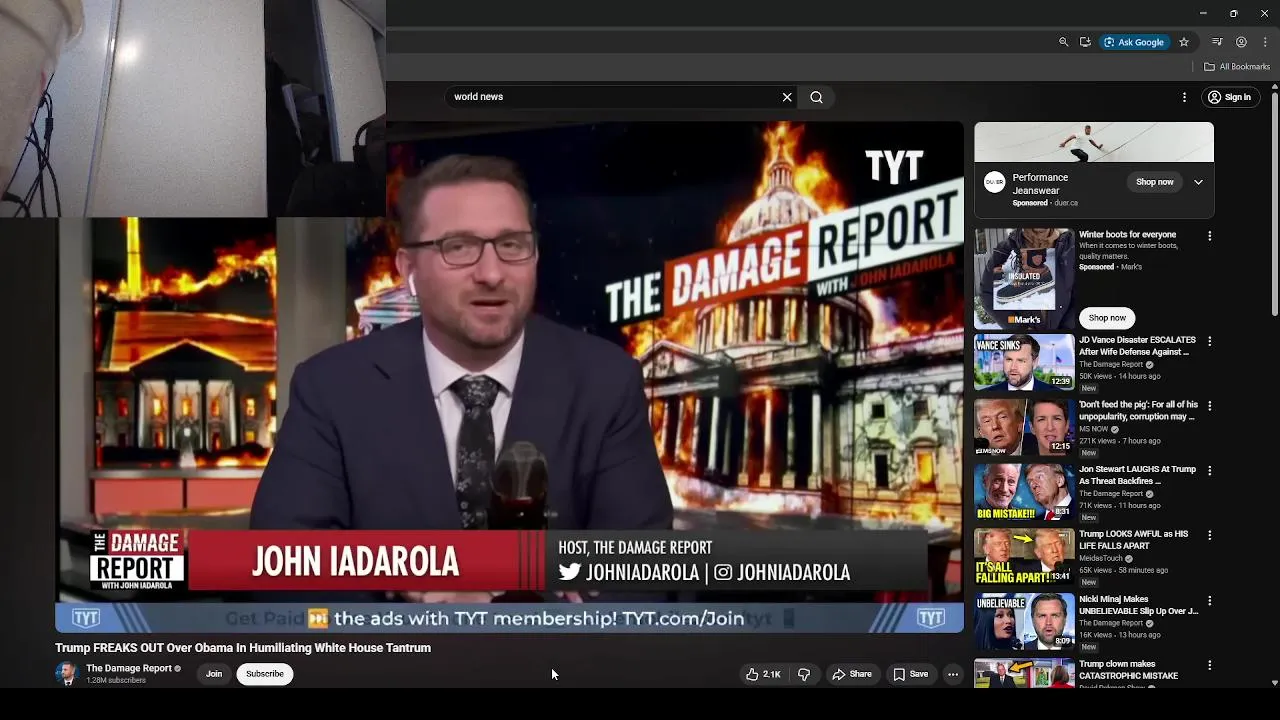This screenshot has height=720, width=1280.
Task: Dislike the video with thumbs-down button
Action: [804, 674]
